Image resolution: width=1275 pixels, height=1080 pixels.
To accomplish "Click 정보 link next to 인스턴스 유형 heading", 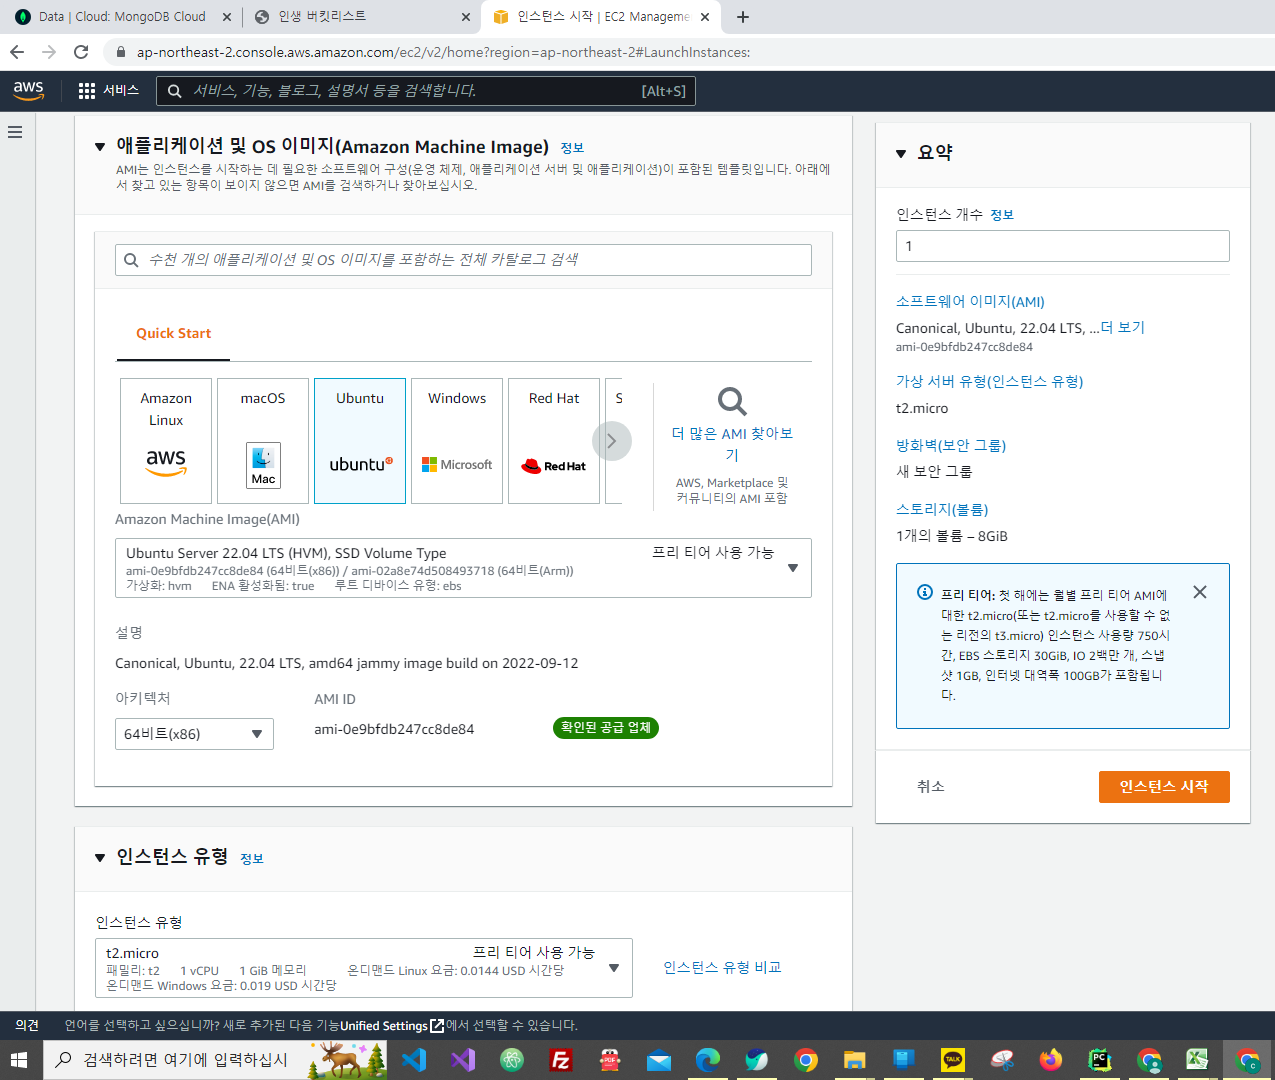I will (x=252, y=859).
